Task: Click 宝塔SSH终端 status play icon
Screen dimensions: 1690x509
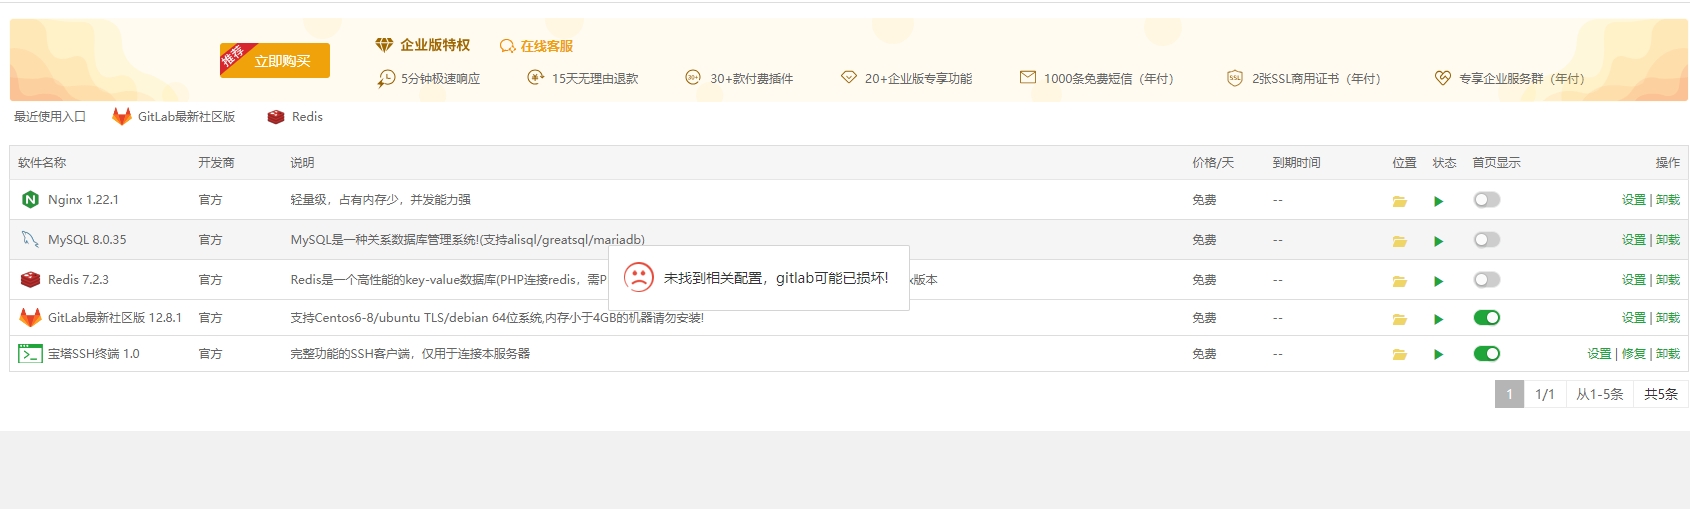Action: coord(1438,354)
